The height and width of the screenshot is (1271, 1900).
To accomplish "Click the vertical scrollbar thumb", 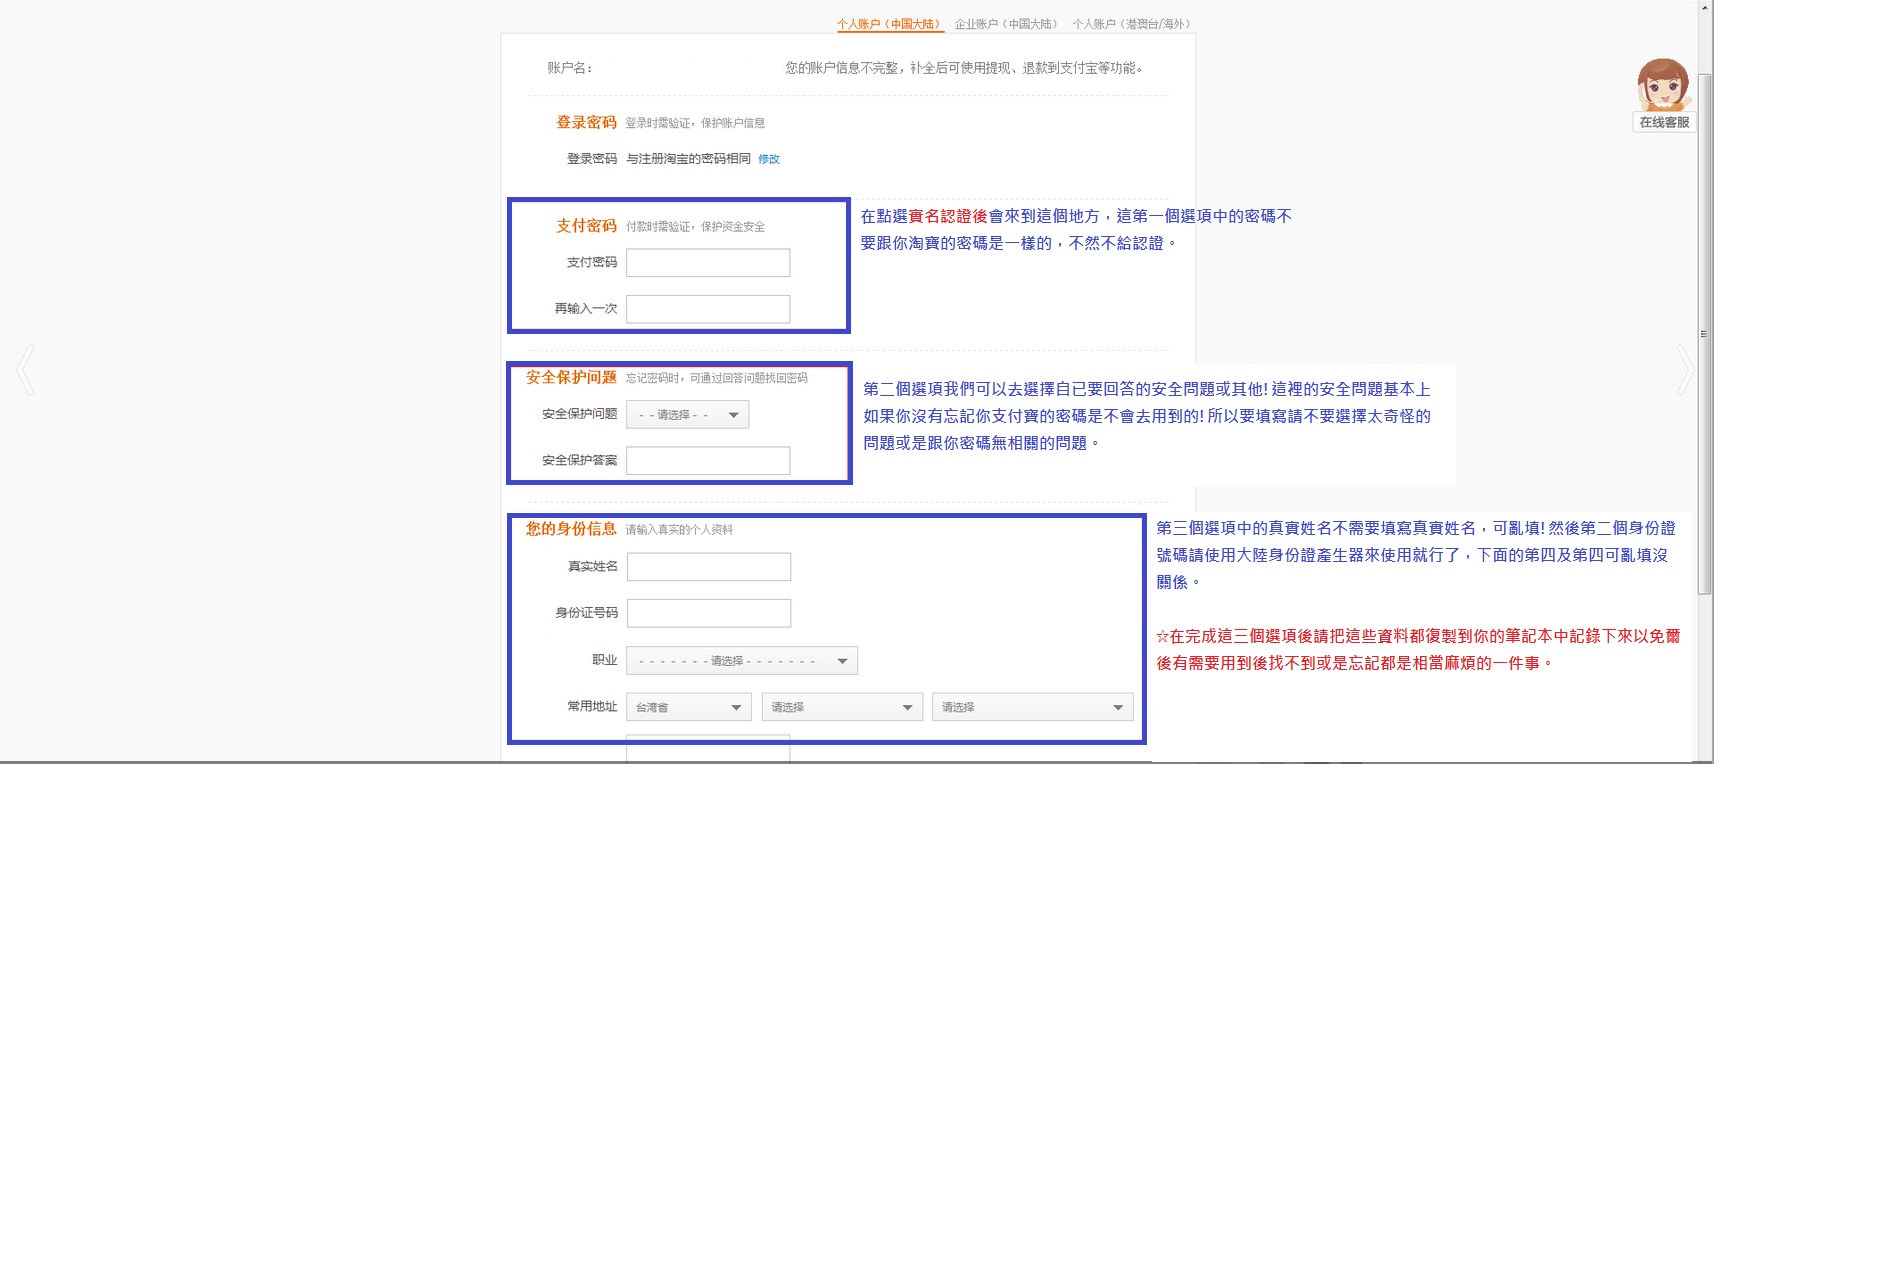I will pyautogui.click(x=1705, y=333).
